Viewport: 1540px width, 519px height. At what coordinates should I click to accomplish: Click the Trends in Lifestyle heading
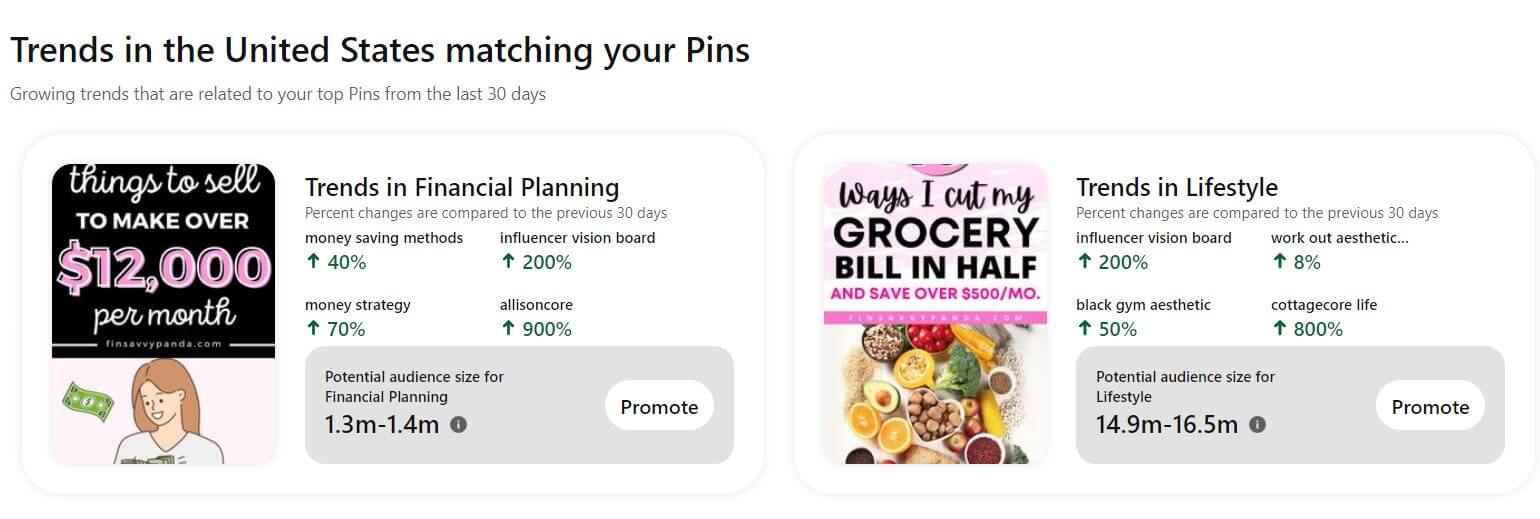point(1177,187)
